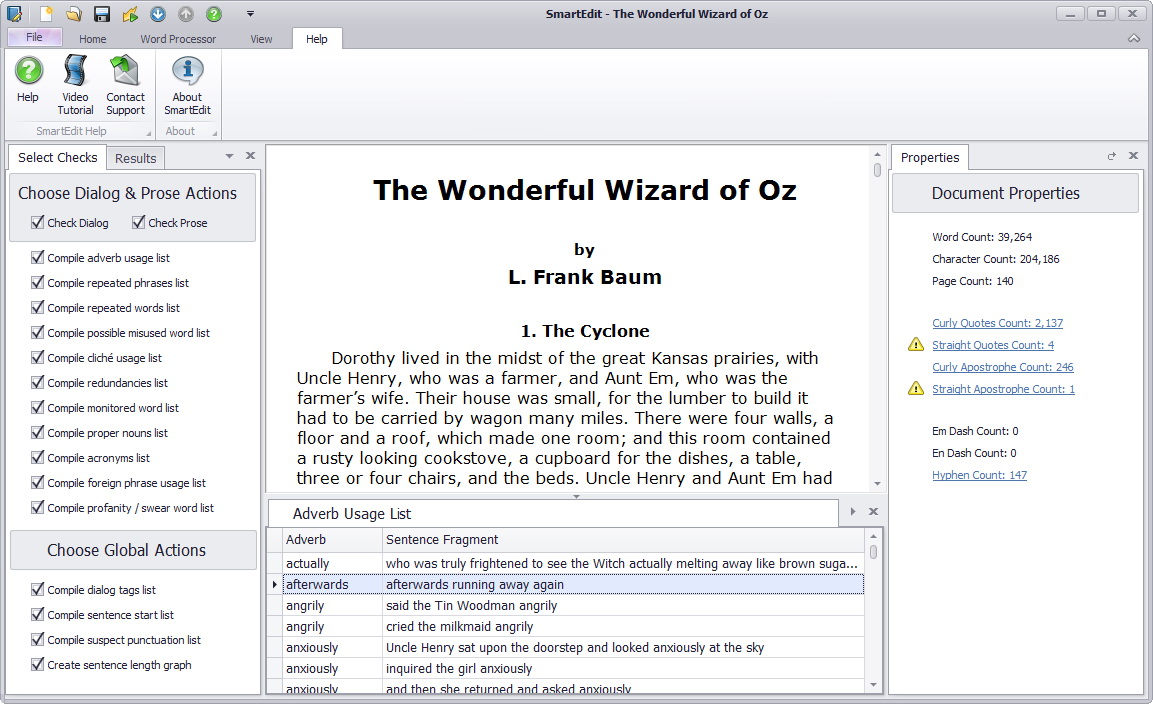1153x704 pixels.
Task: Open the Quick Access Toolbar customize dropdown
Action: (250, 14)
